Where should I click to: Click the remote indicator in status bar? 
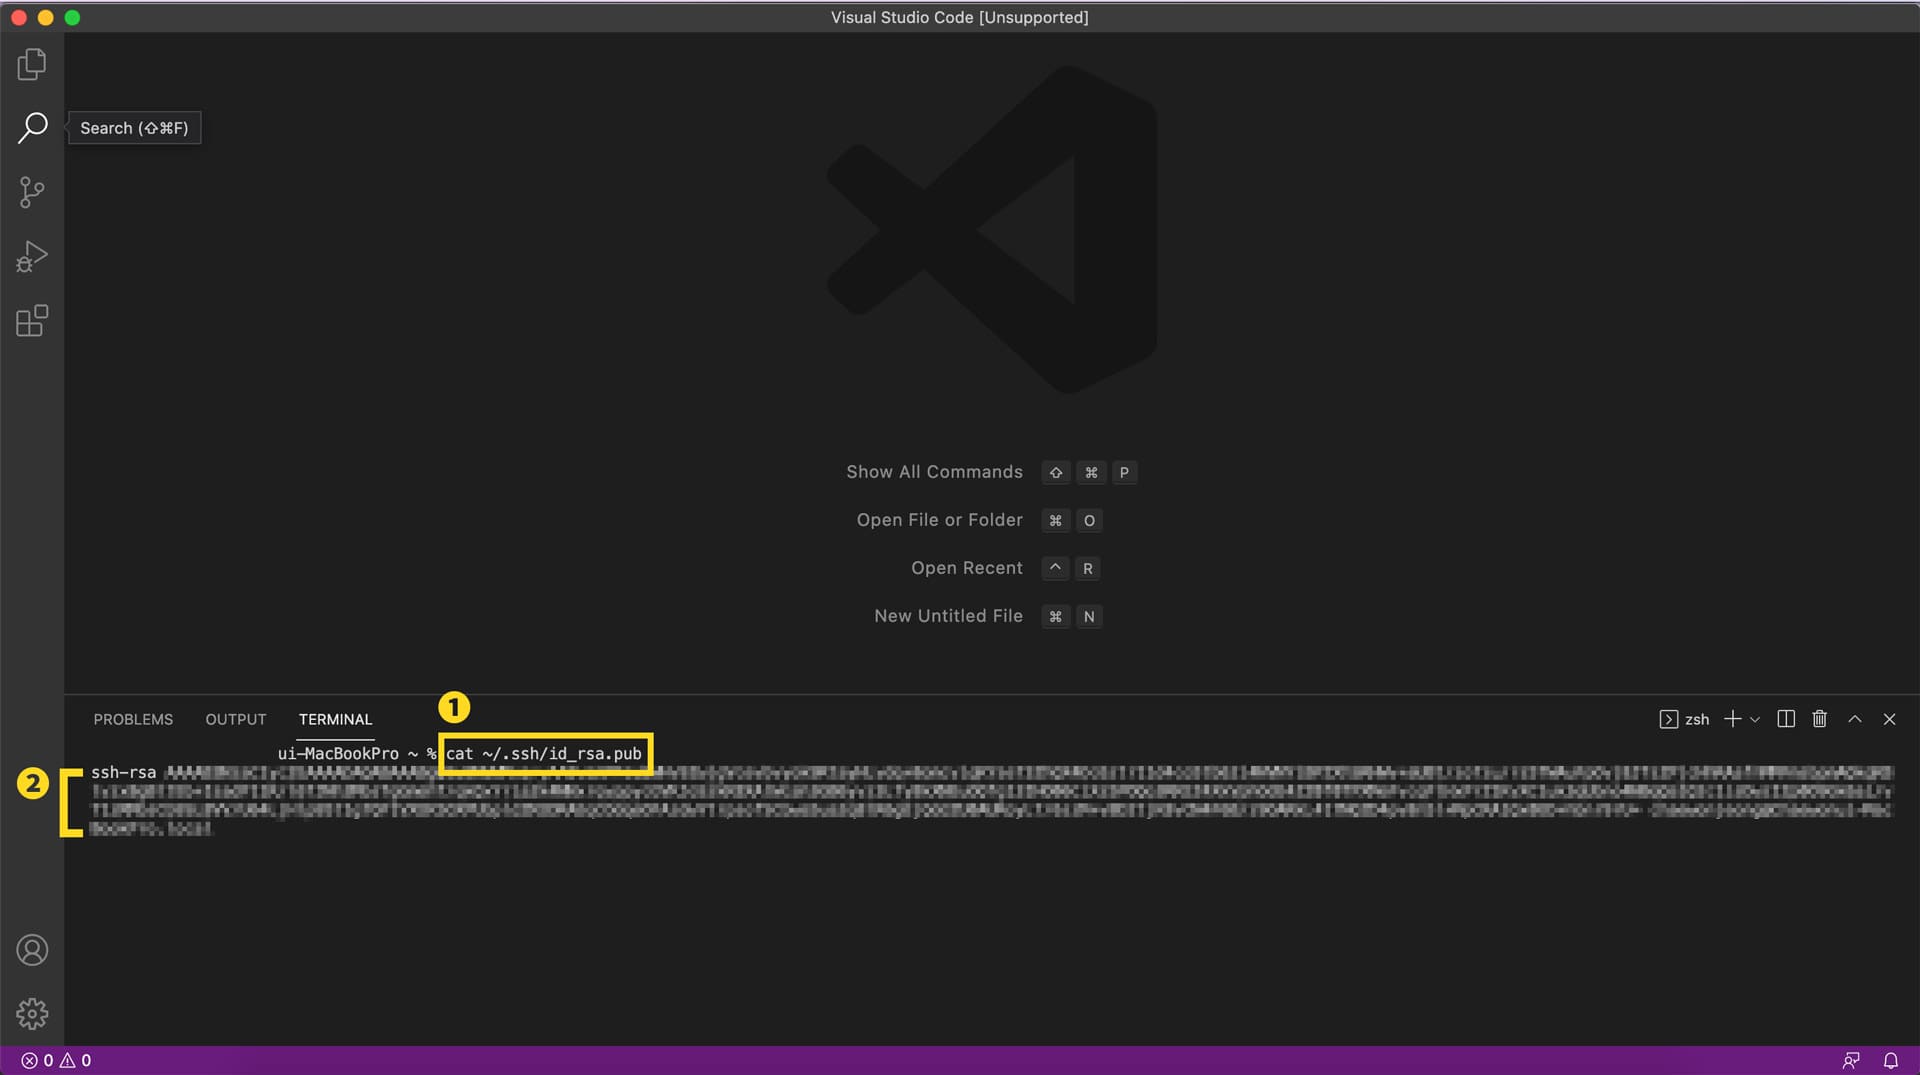click(x=1851, y=1060)
